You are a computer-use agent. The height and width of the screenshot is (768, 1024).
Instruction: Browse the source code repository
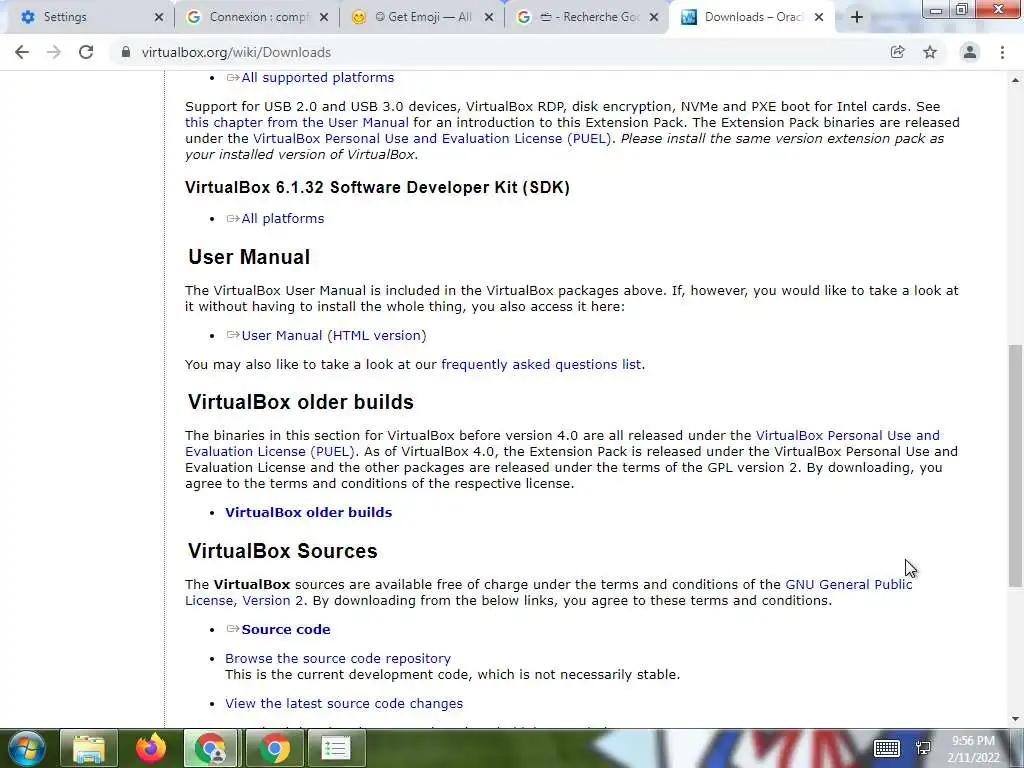point(338,658)
